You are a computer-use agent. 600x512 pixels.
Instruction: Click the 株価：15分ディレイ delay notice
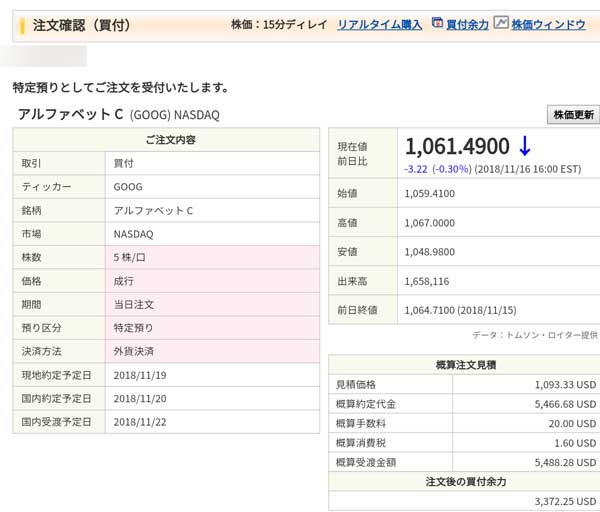pos(279,24)
